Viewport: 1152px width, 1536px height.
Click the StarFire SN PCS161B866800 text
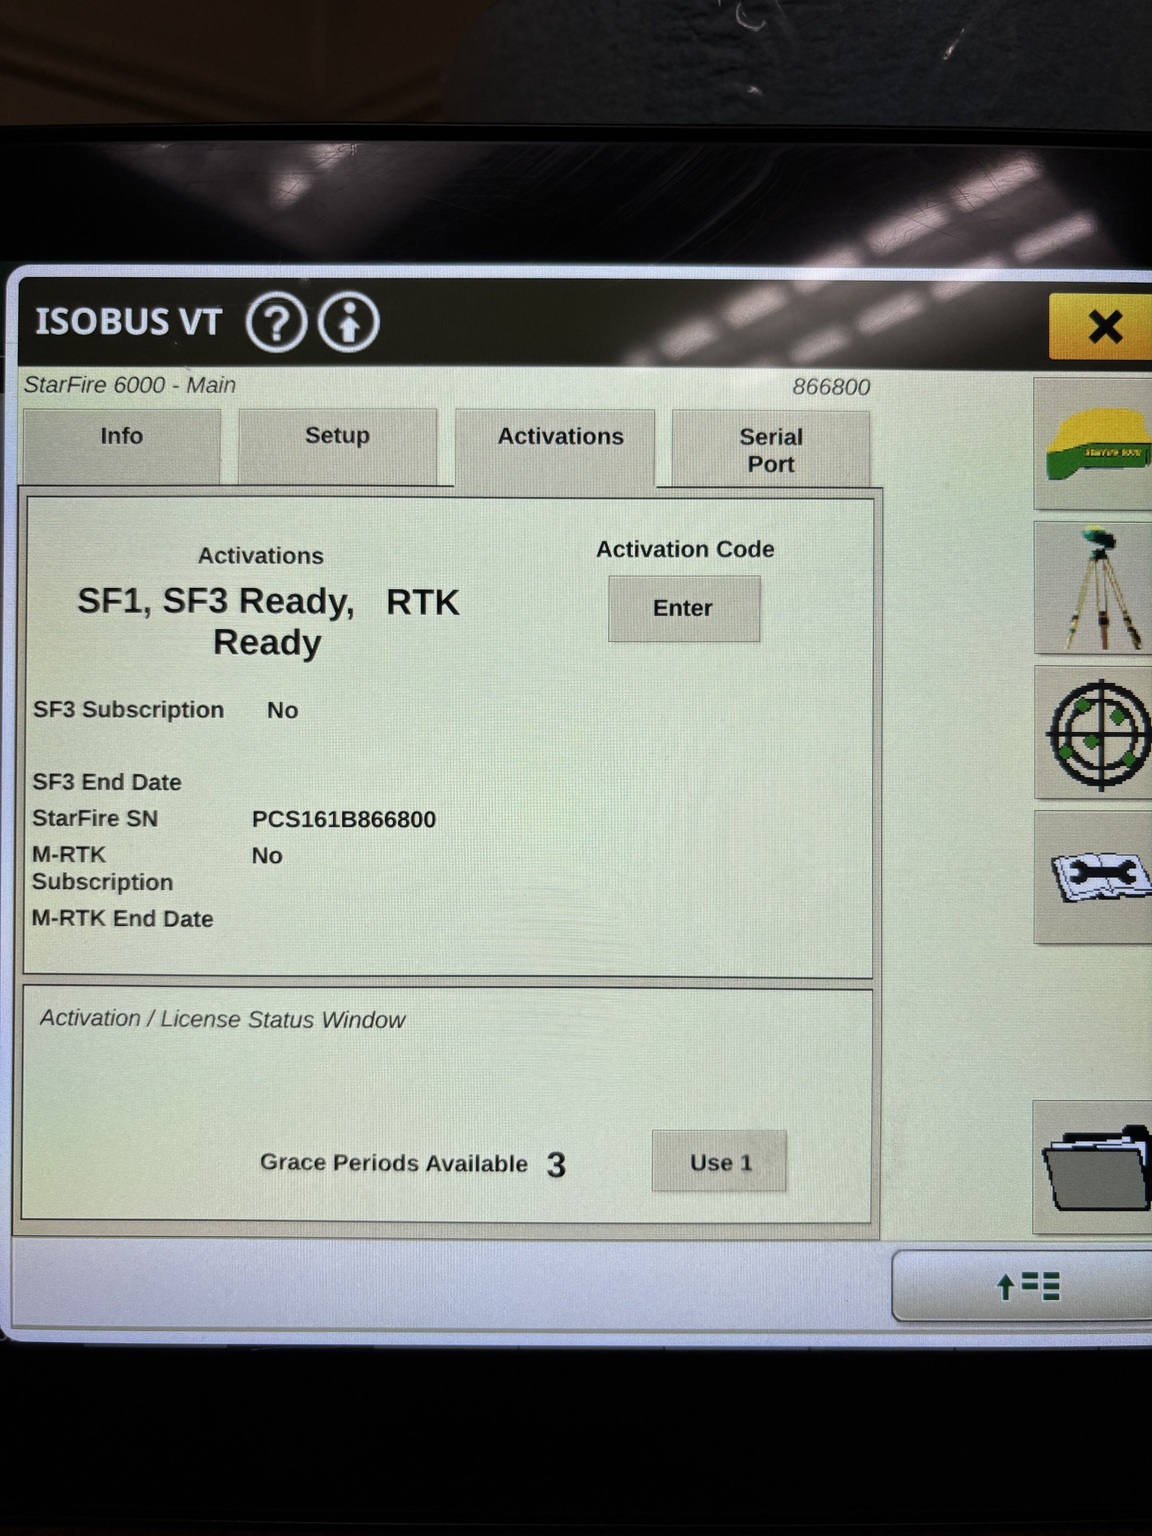coord(343,819)
